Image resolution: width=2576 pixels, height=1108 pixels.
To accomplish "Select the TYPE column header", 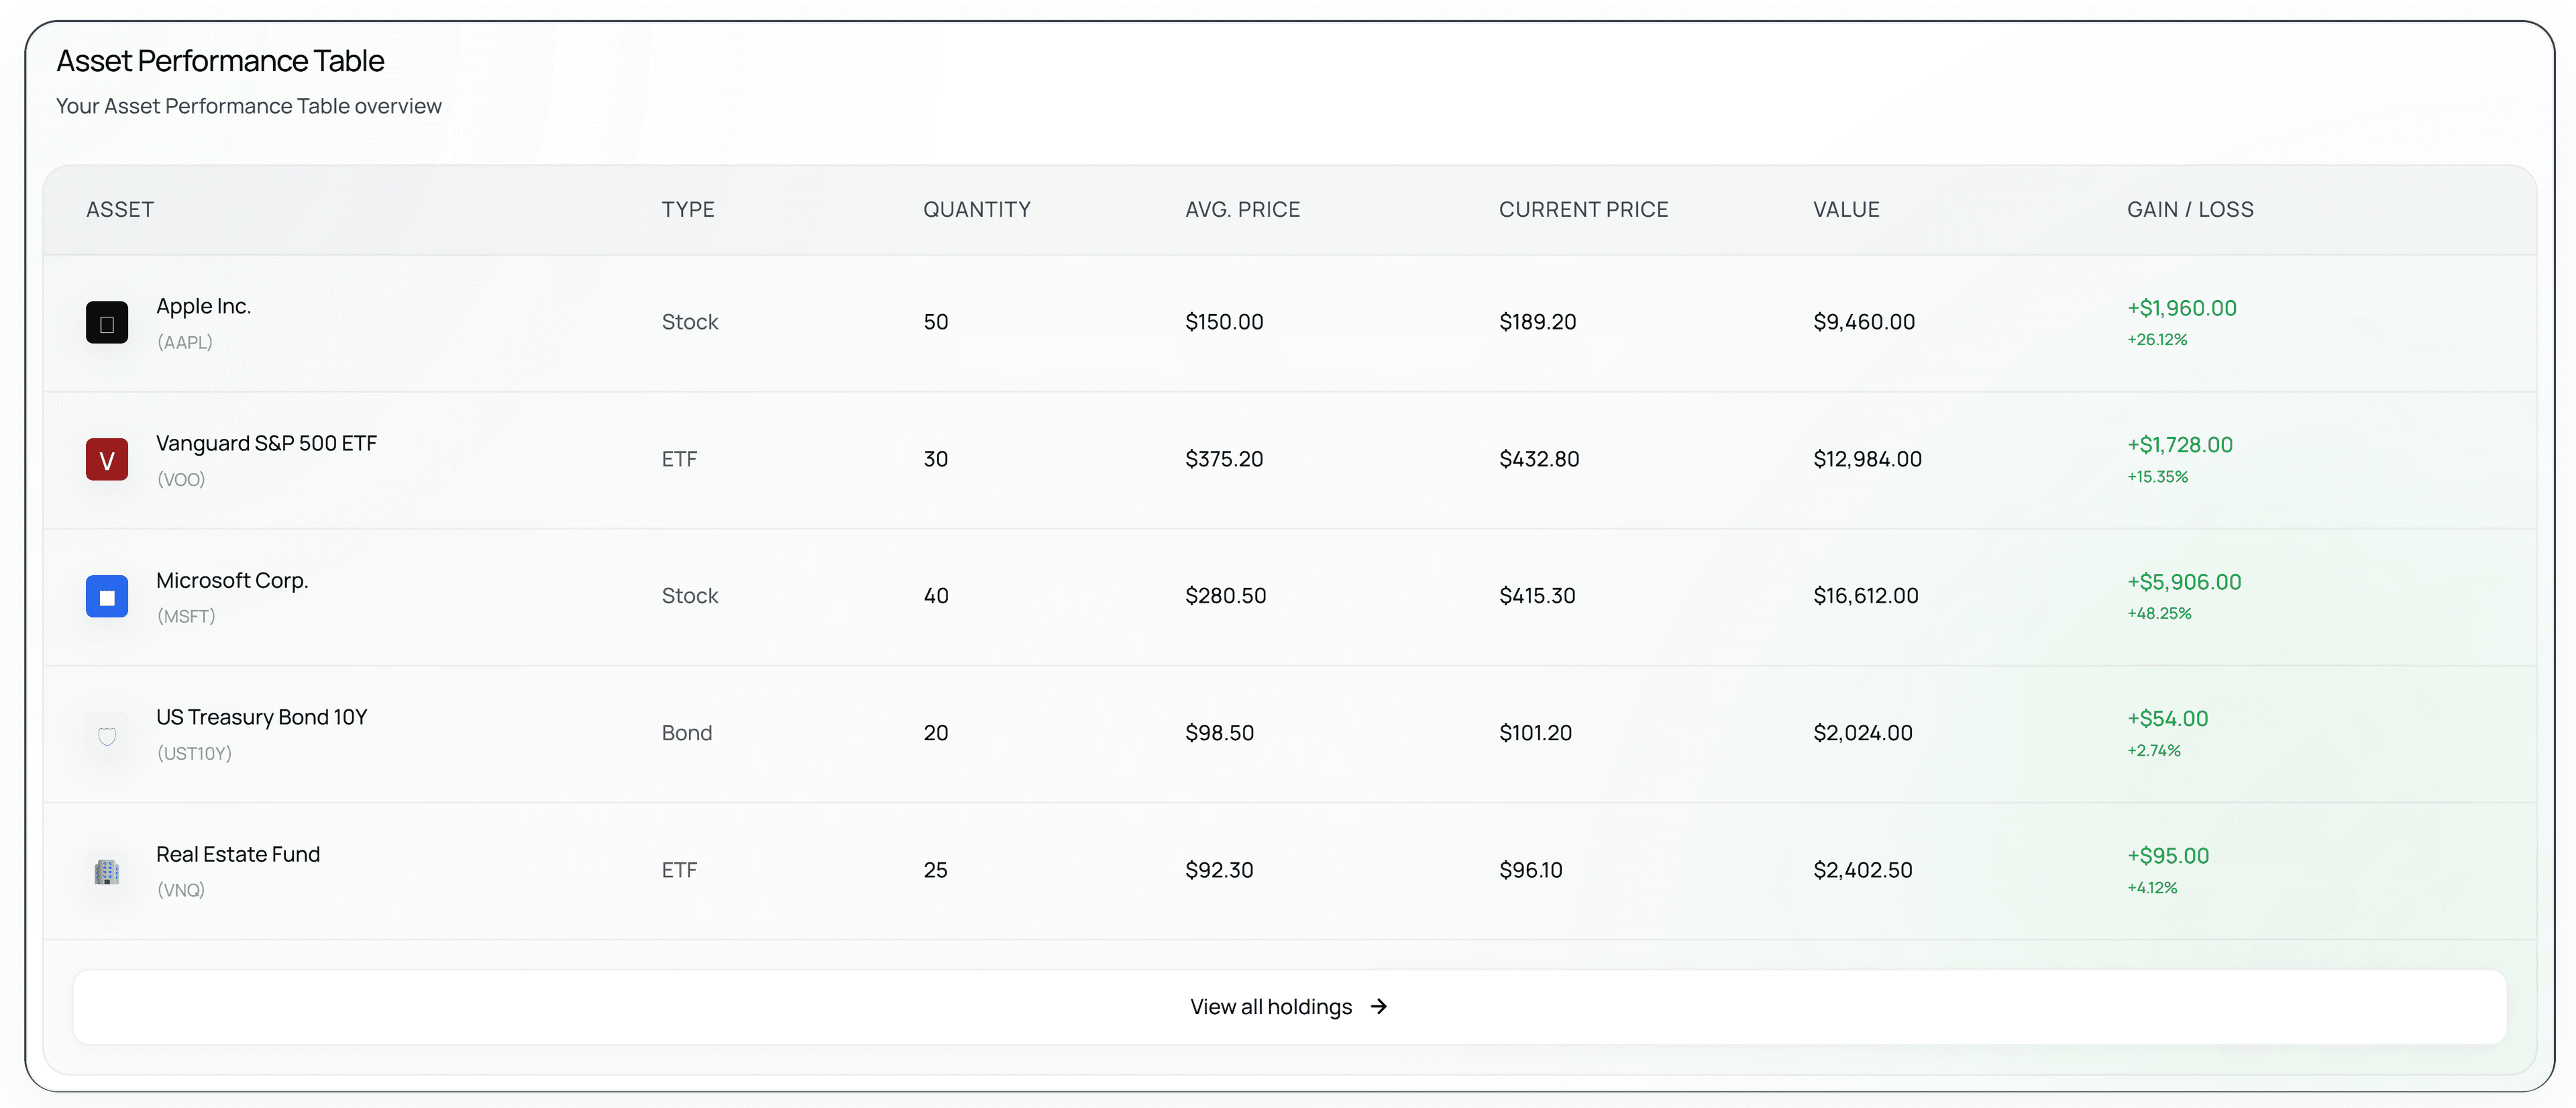I will 688,209.
